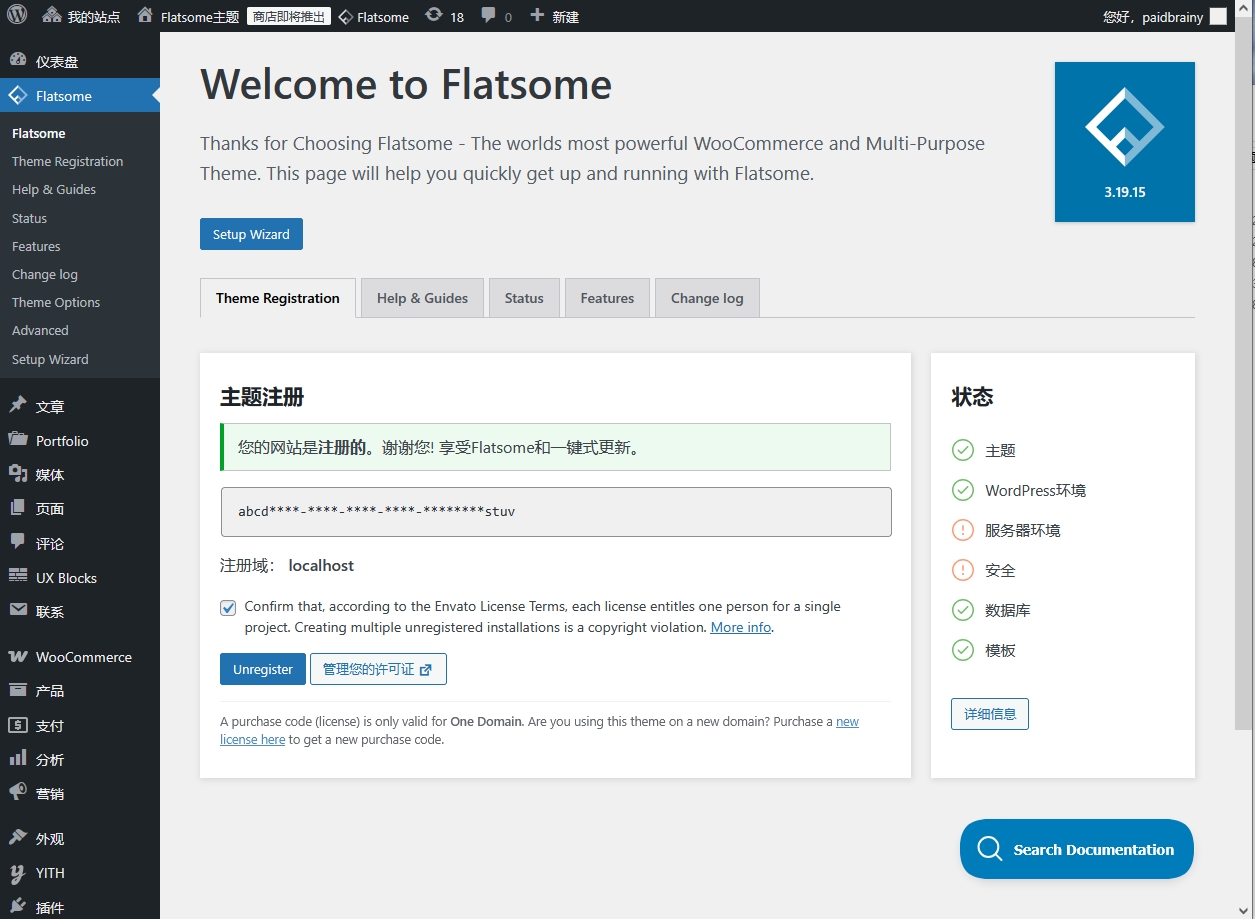
Task: Open the 媒体 media icon in sidebar
Action: [18, 474]
